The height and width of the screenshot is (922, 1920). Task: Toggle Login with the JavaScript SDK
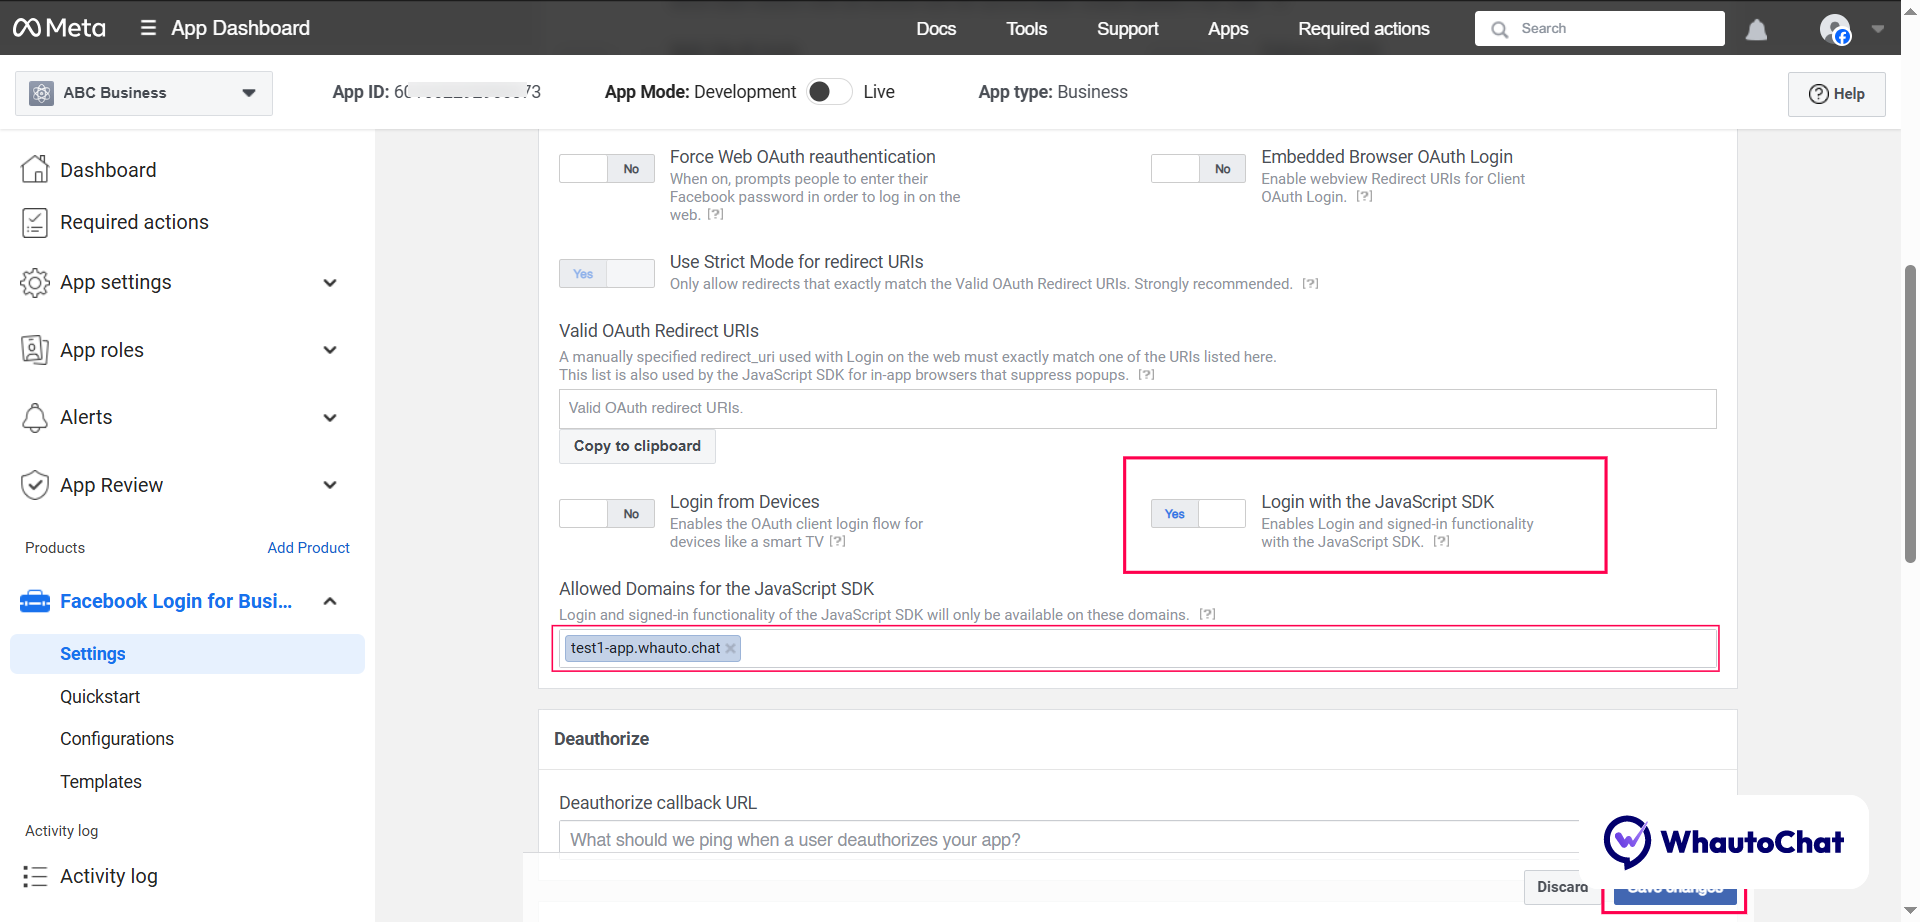click(x=1197, y=514)
